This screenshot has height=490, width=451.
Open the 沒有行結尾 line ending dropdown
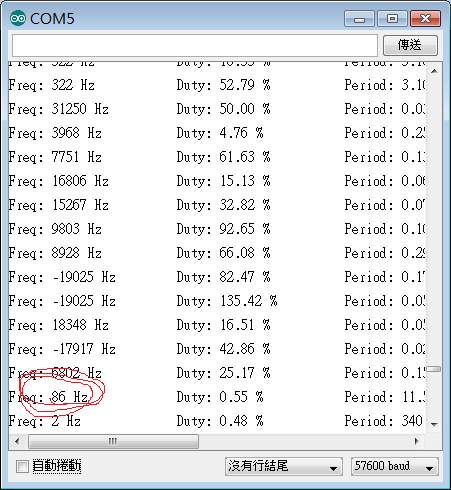point(284,466)
